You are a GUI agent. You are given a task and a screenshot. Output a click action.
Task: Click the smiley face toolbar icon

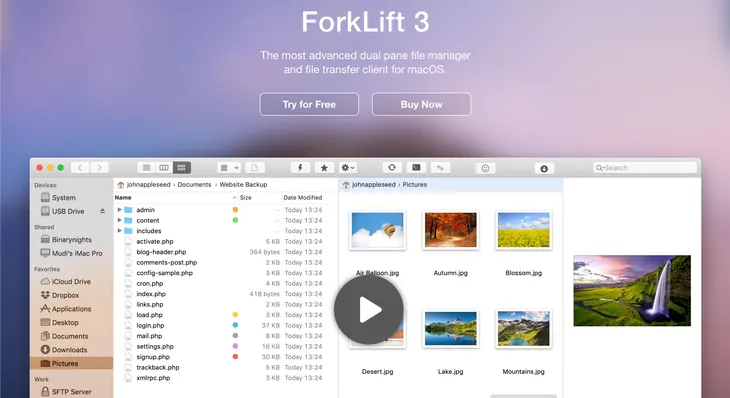pos(485,168)
